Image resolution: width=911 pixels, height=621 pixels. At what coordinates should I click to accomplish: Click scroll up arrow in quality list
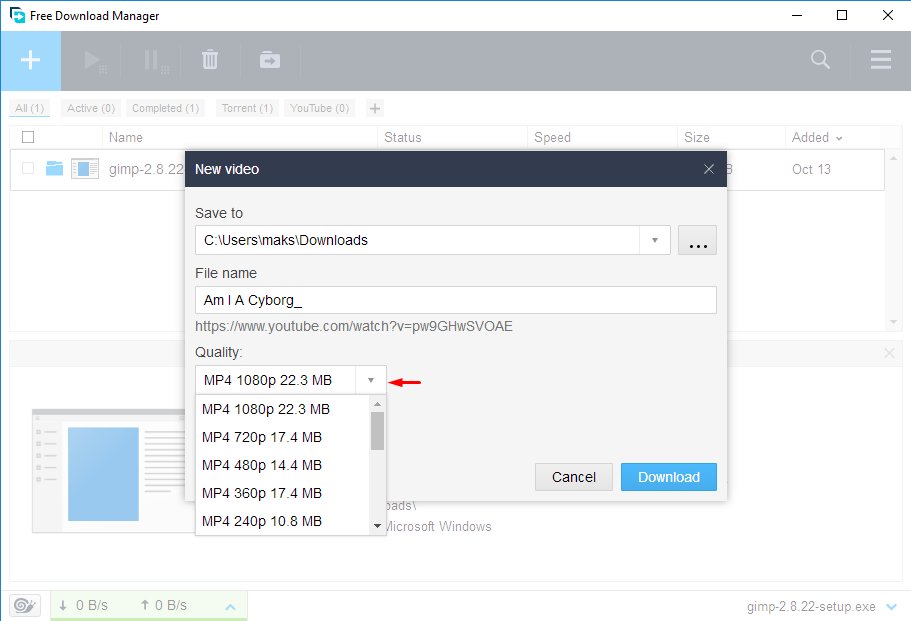point(377,404)
